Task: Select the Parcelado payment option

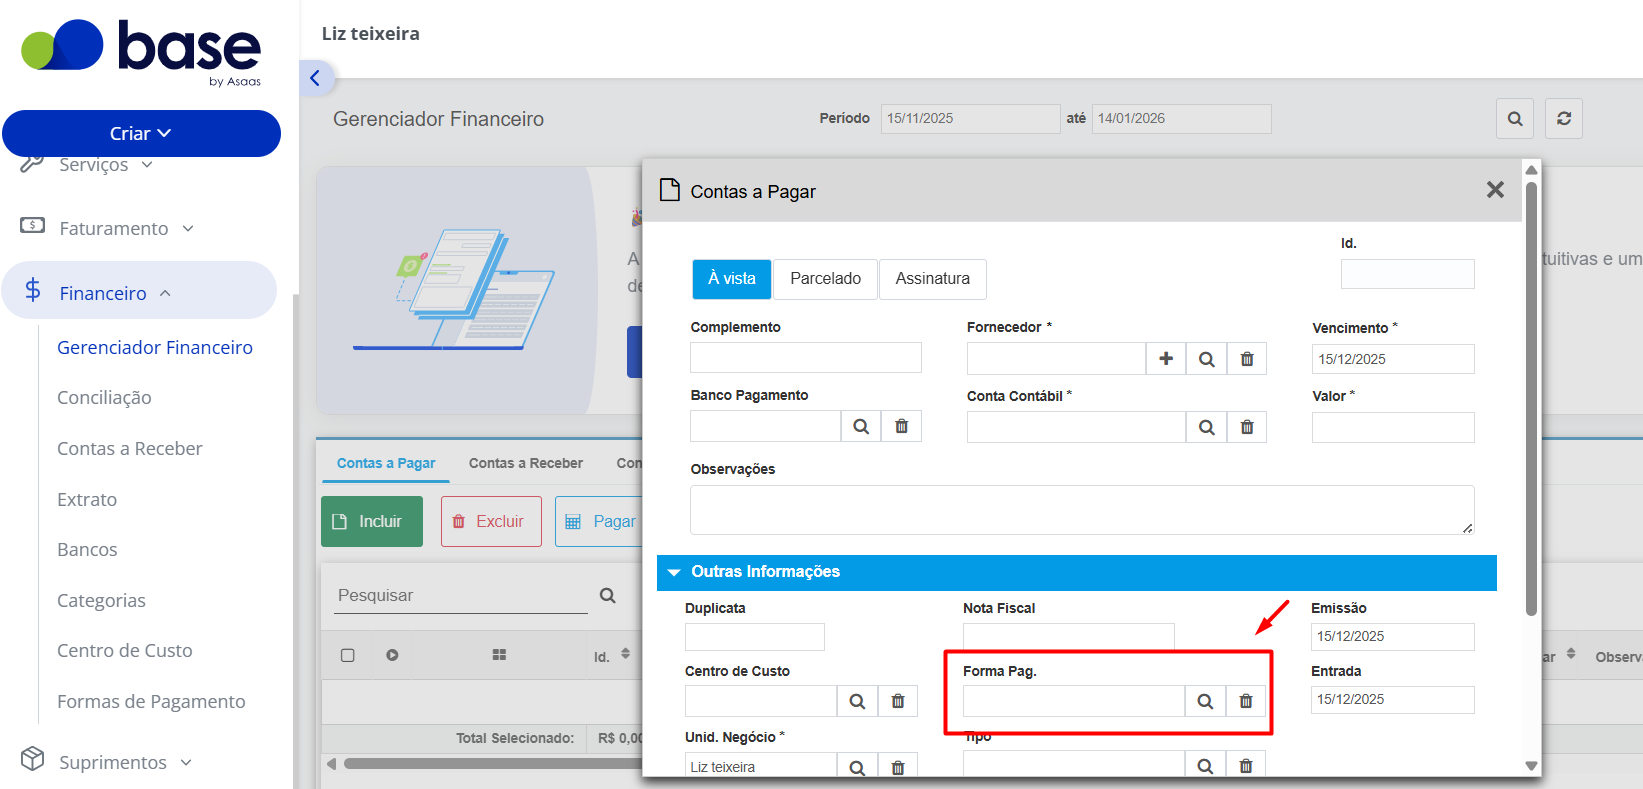Action: click(825, 279)
